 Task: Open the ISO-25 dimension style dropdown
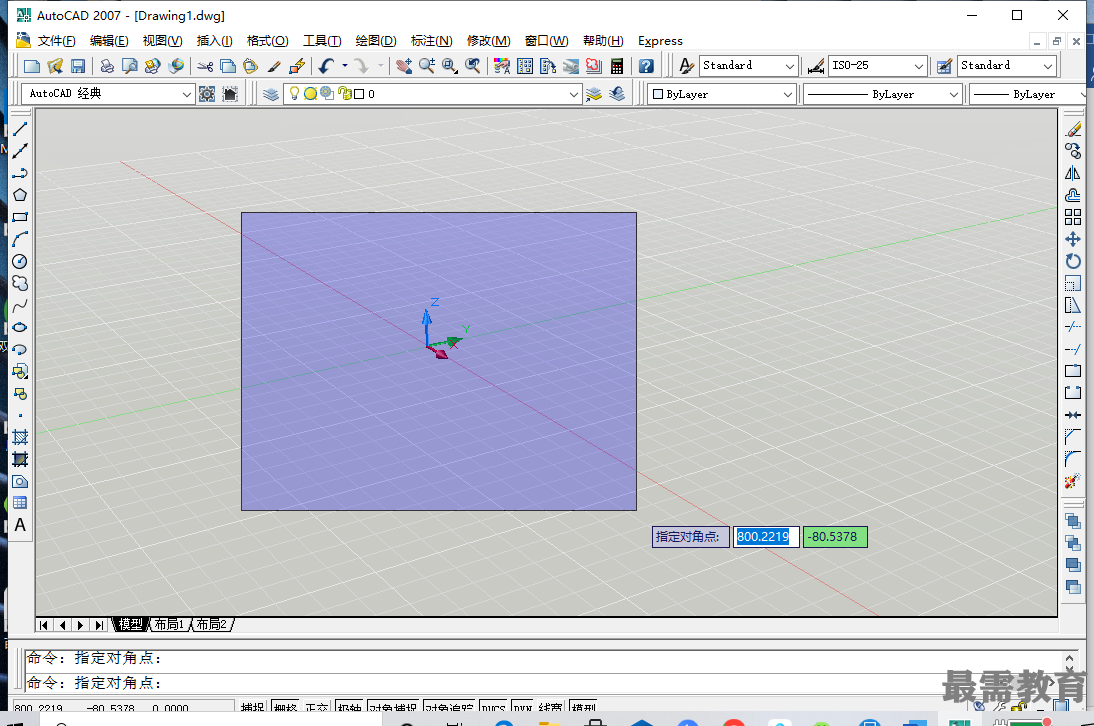pos(919,66)
